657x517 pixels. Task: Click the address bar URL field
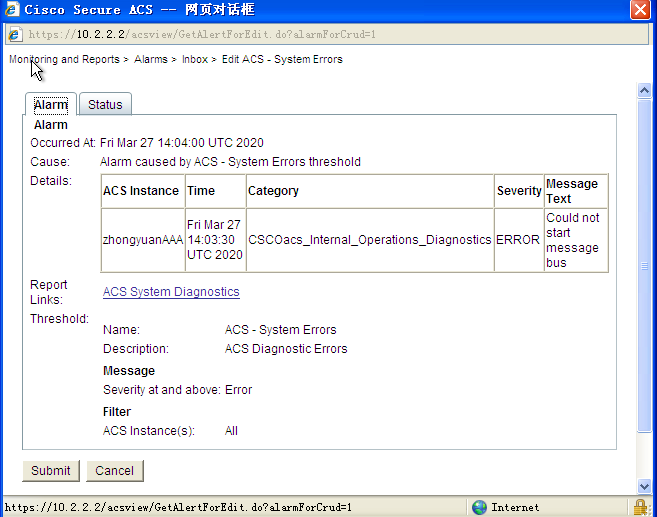pyautogui.click(x=327, y=34)
